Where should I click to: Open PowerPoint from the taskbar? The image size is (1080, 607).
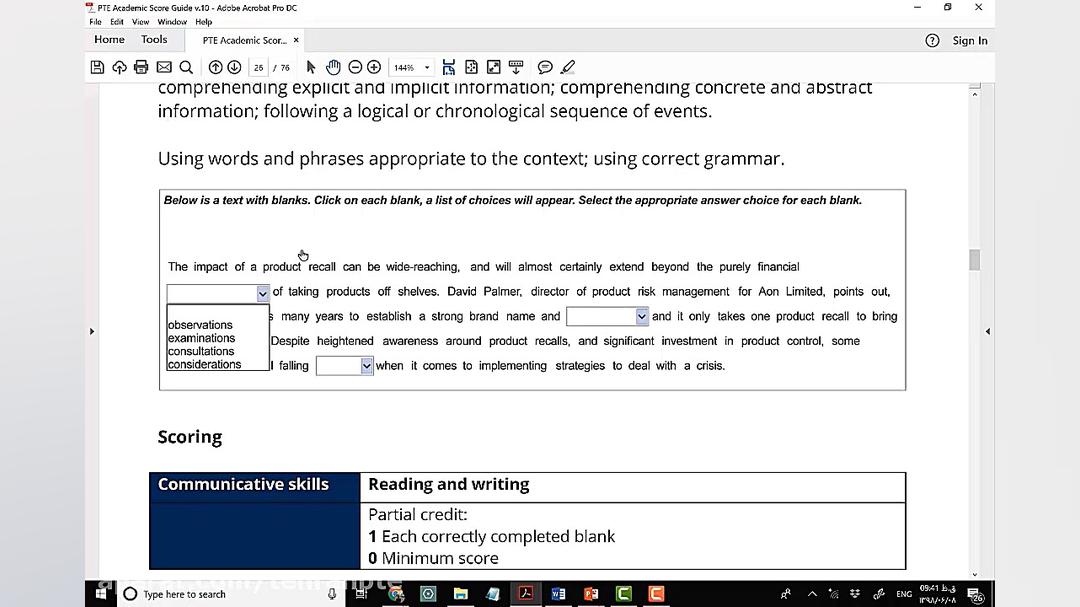pyautogui.click(x=591, y=594)
